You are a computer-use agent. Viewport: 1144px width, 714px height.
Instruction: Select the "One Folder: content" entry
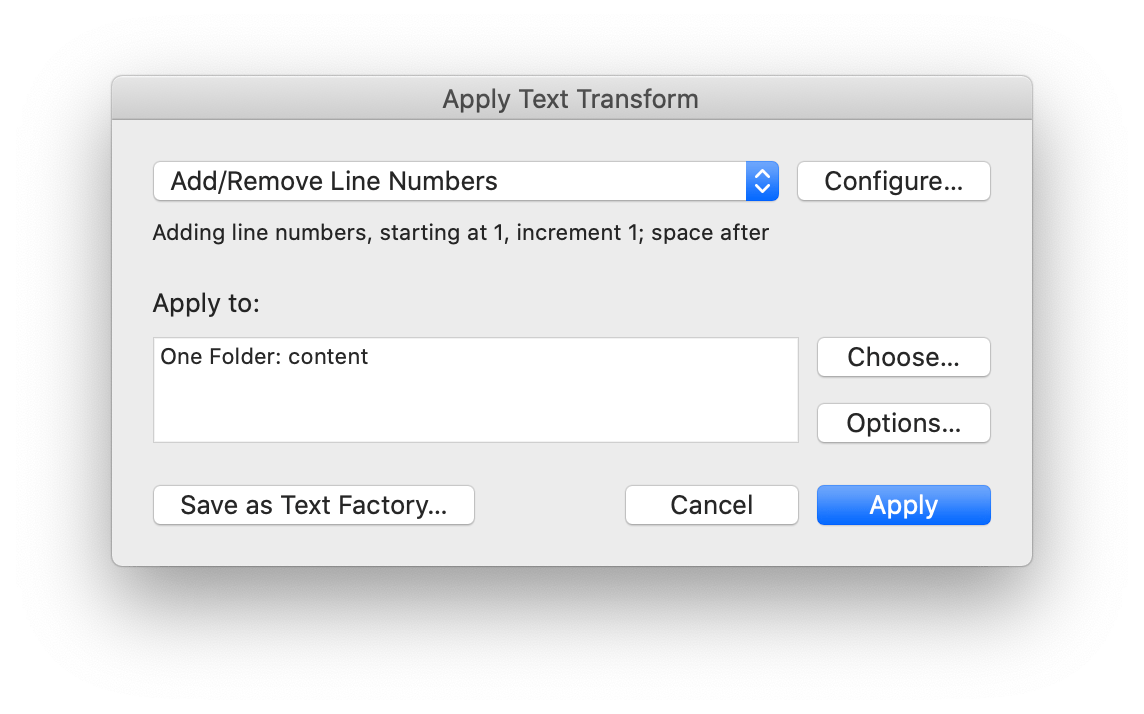pyautogui.click(x=264, y=357)
